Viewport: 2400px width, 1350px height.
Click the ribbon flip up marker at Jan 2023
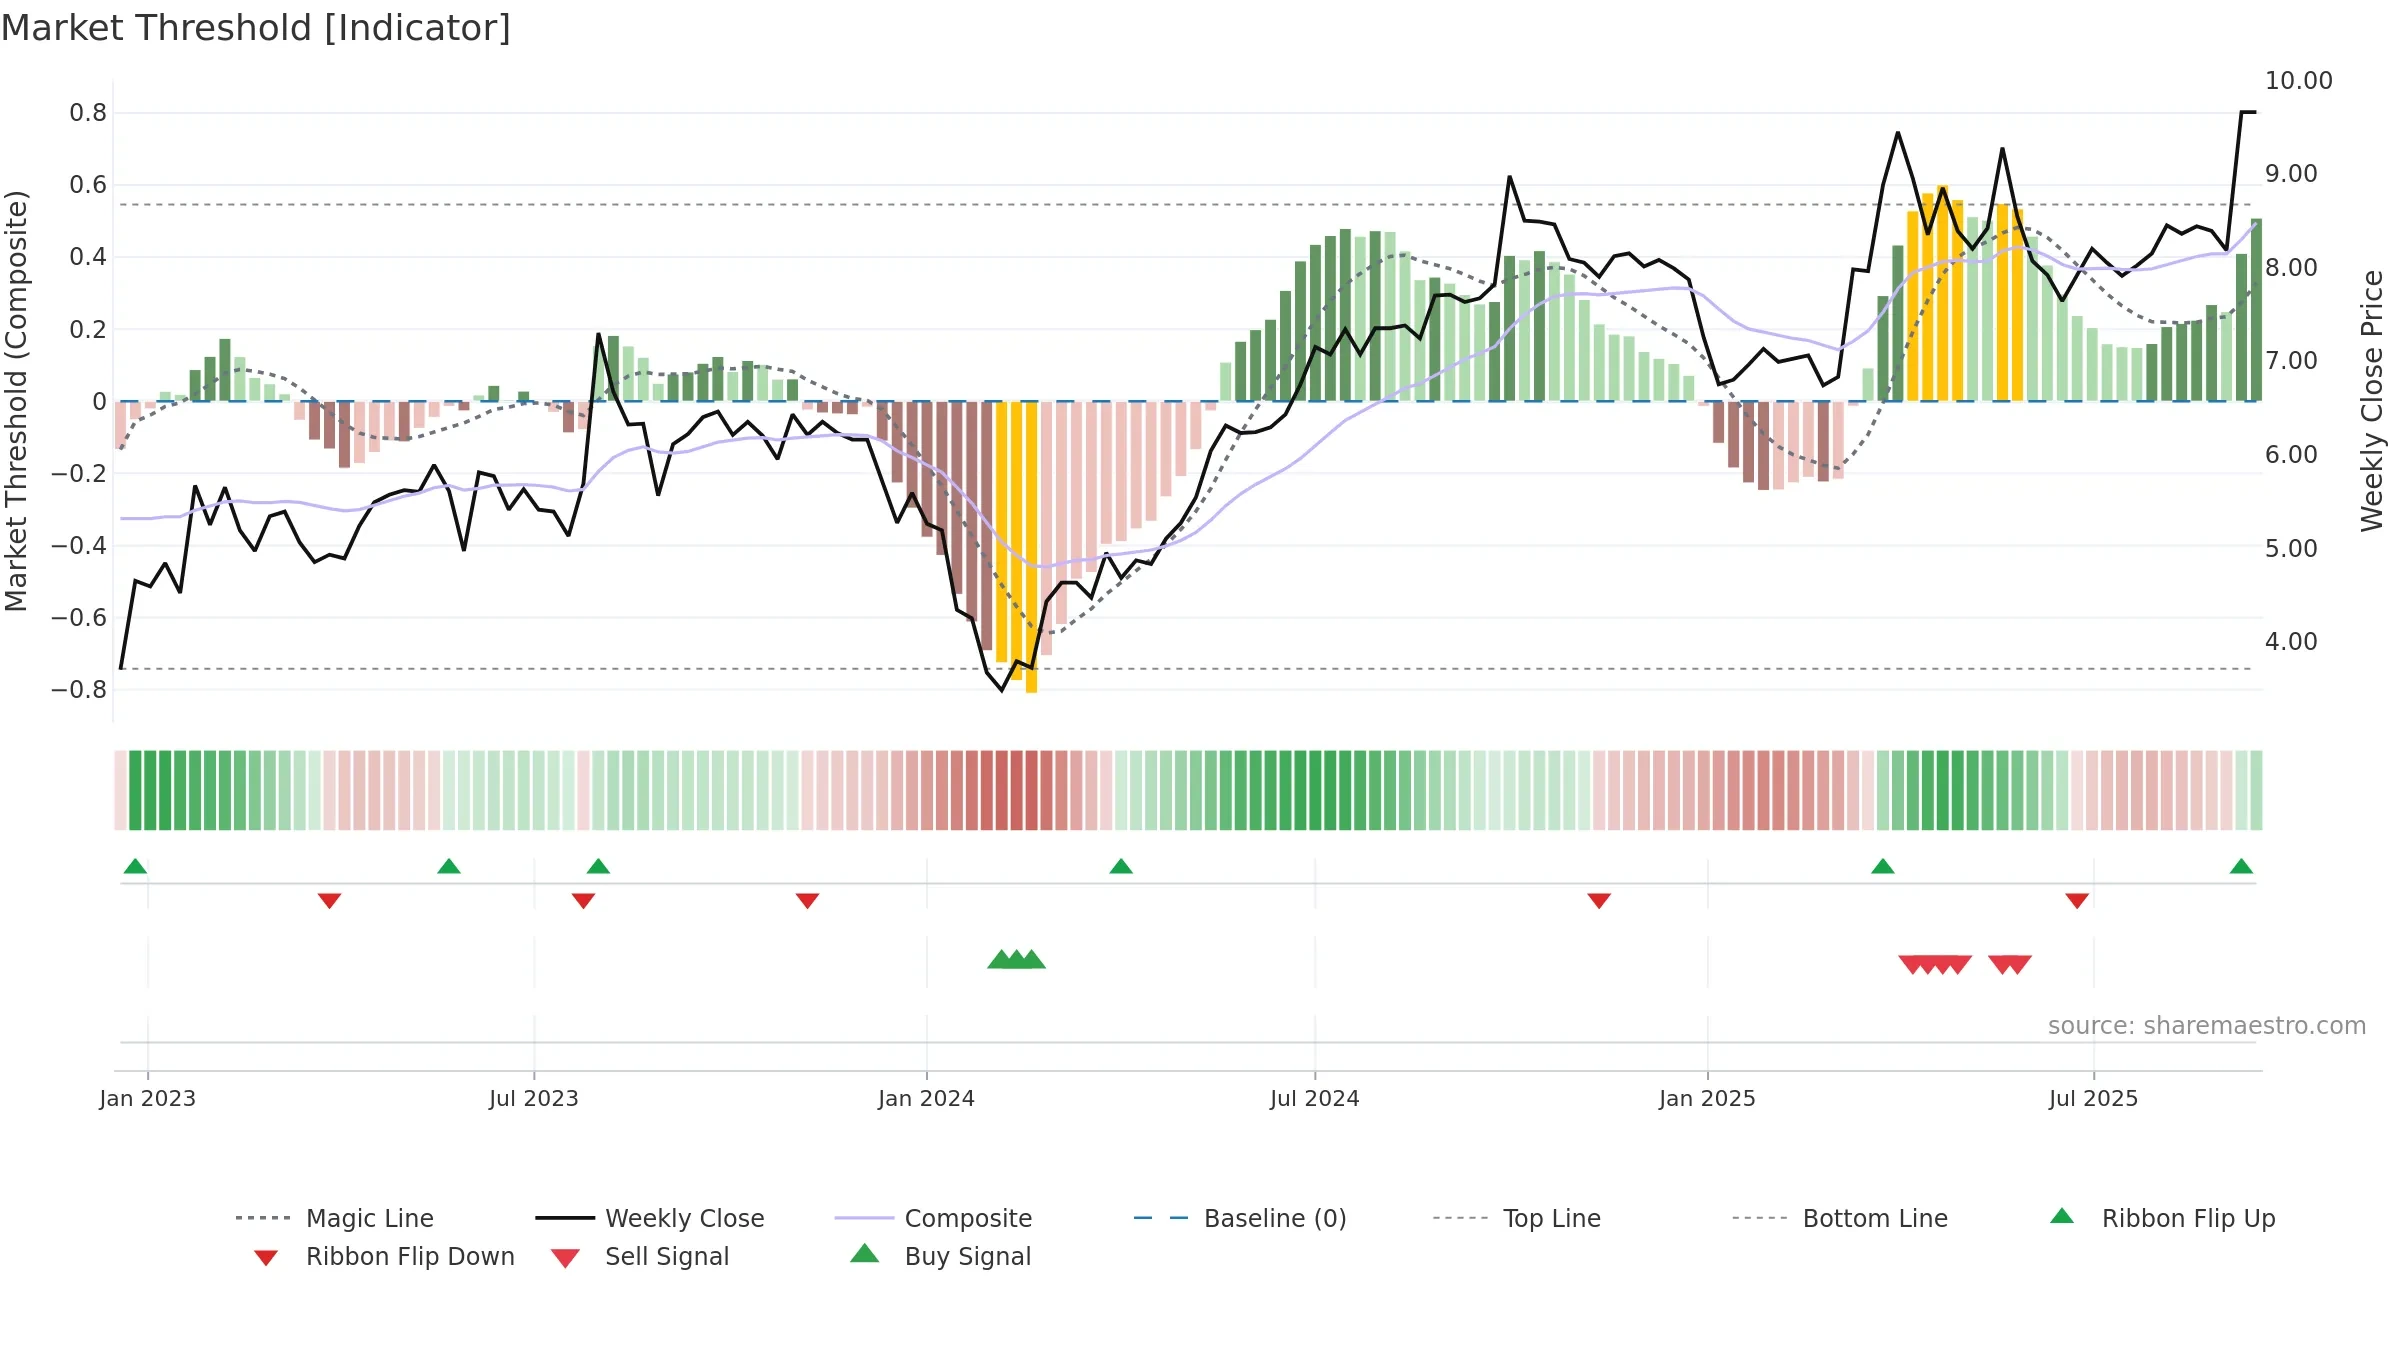(135, 866)
